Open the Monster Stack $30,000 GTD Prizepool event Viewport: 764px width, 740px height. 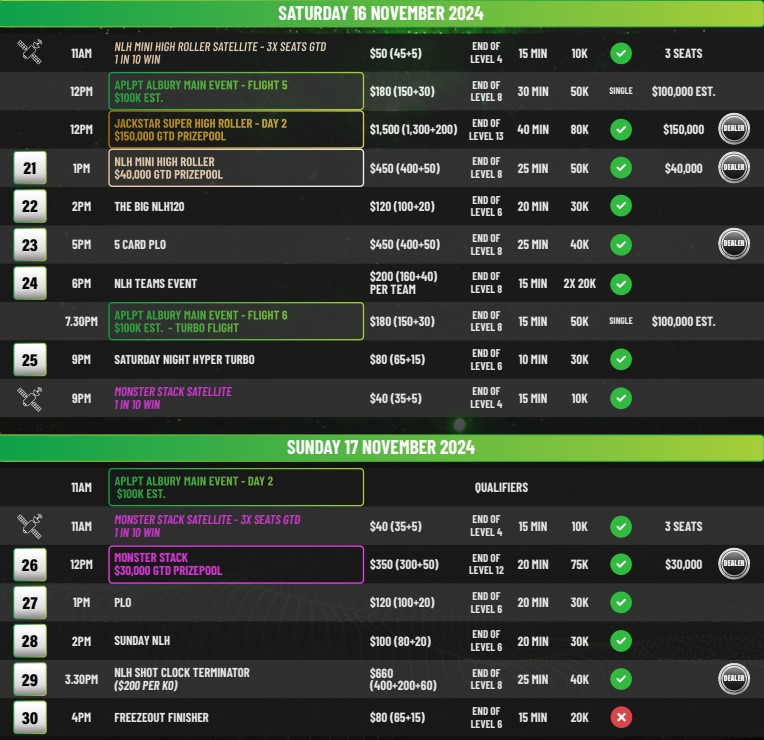click(x=237, y=564)
